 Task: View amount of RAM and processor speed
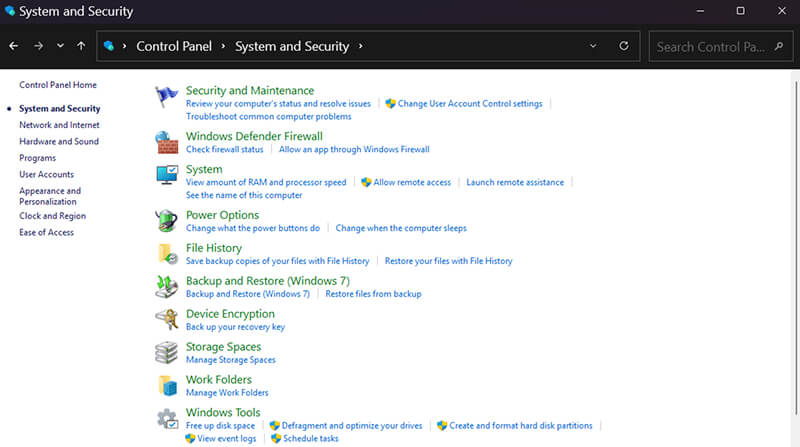click(266, 182)
